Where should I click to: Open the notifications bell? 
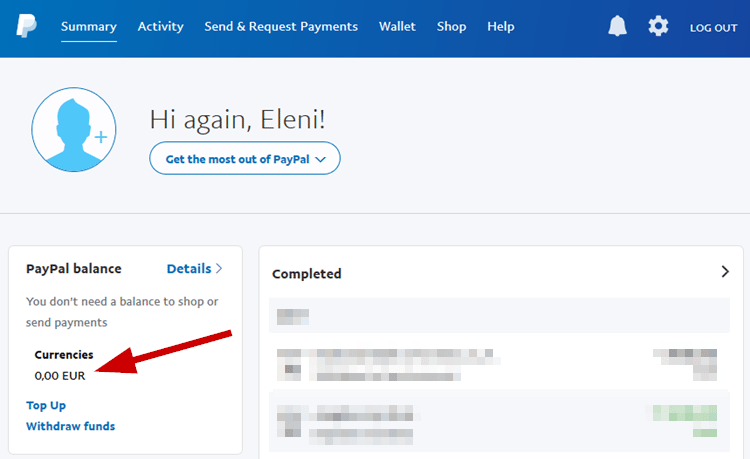coord(617,26)
